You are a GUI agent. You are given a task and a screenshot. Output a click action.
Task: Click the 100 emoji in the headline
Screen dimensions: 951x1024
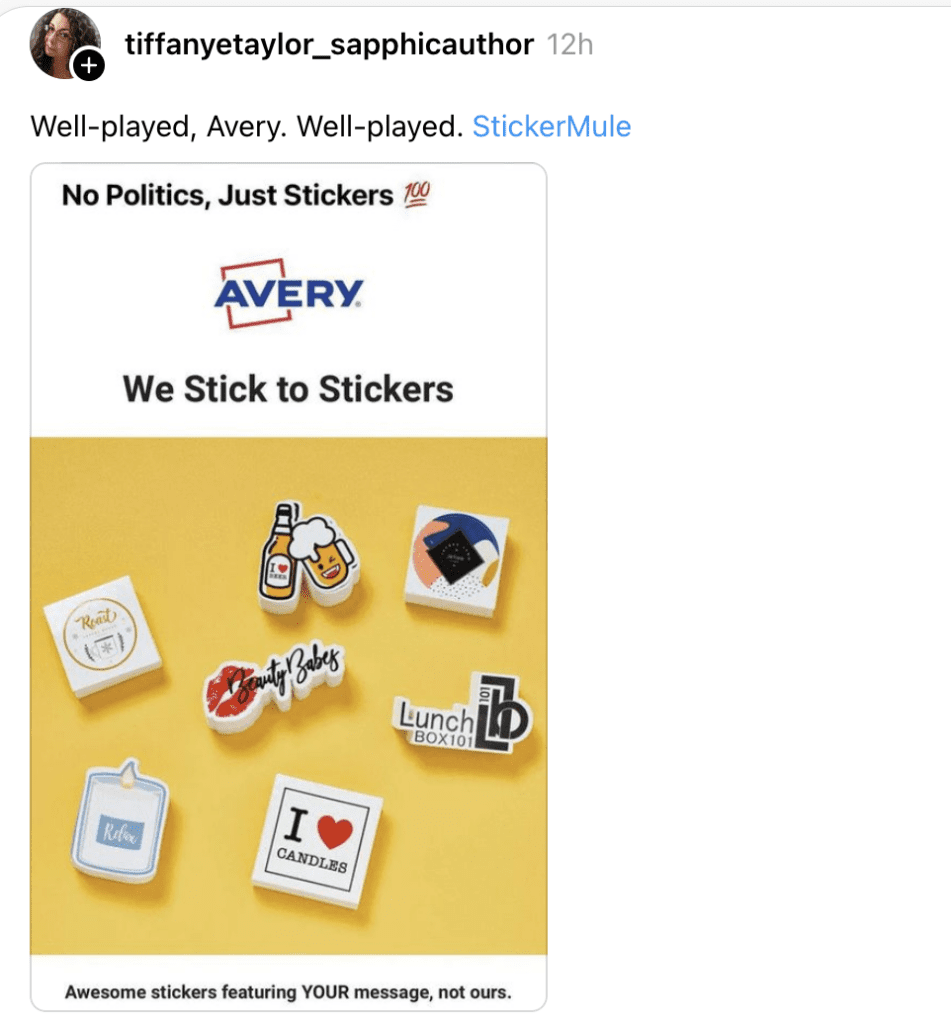point(415,194)
